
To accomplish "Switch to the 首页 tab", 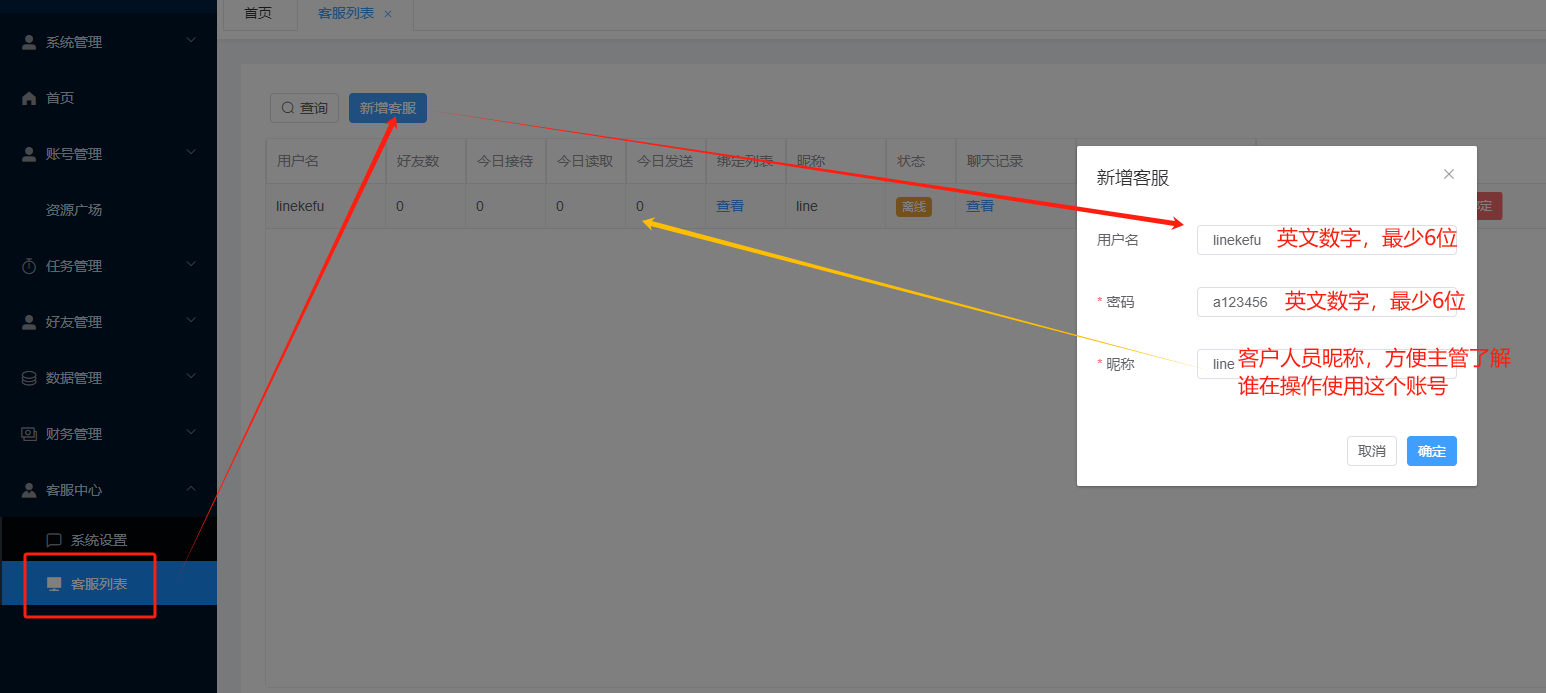I will [x=258, y=14].
